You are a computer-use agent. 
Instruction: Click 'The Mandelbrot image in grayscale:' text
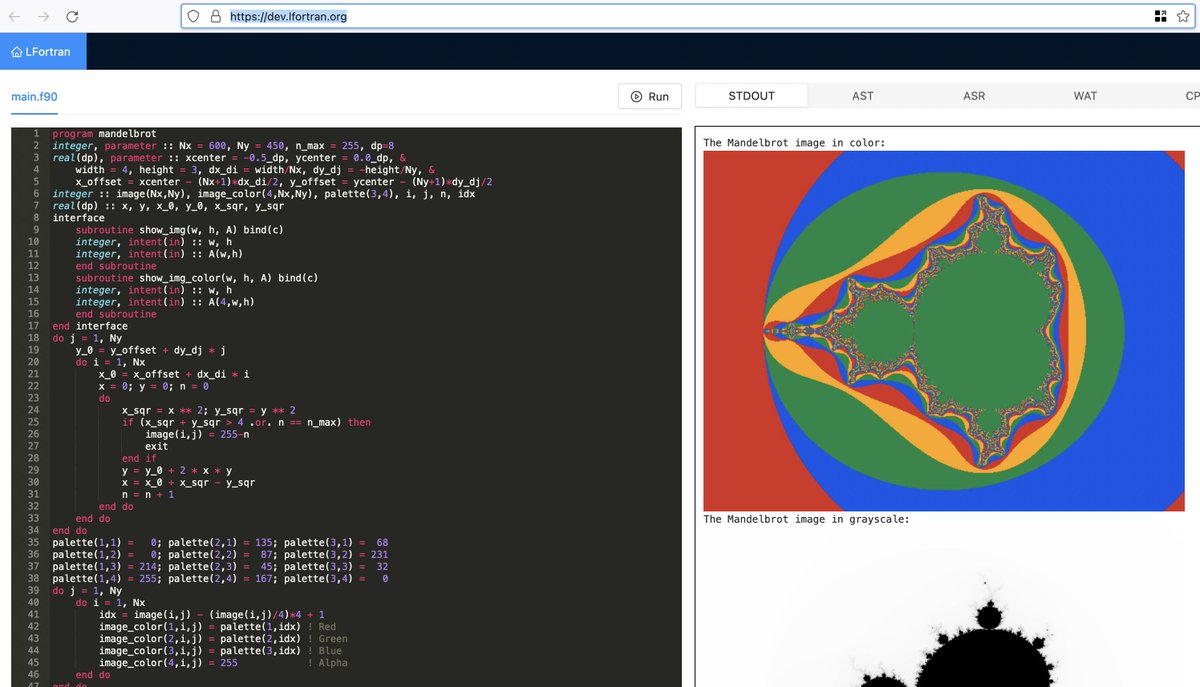point(806,519)
